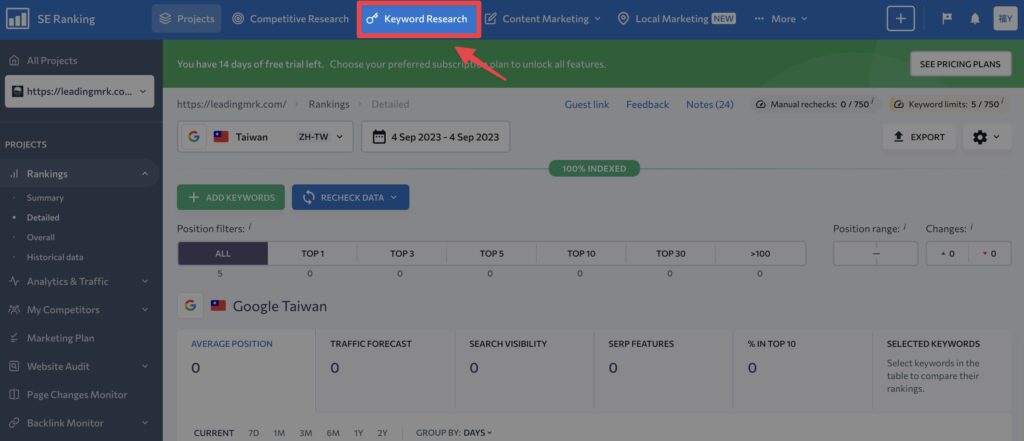Click the flag icon in the header
Screen dimensions: 1024x441
946,19
